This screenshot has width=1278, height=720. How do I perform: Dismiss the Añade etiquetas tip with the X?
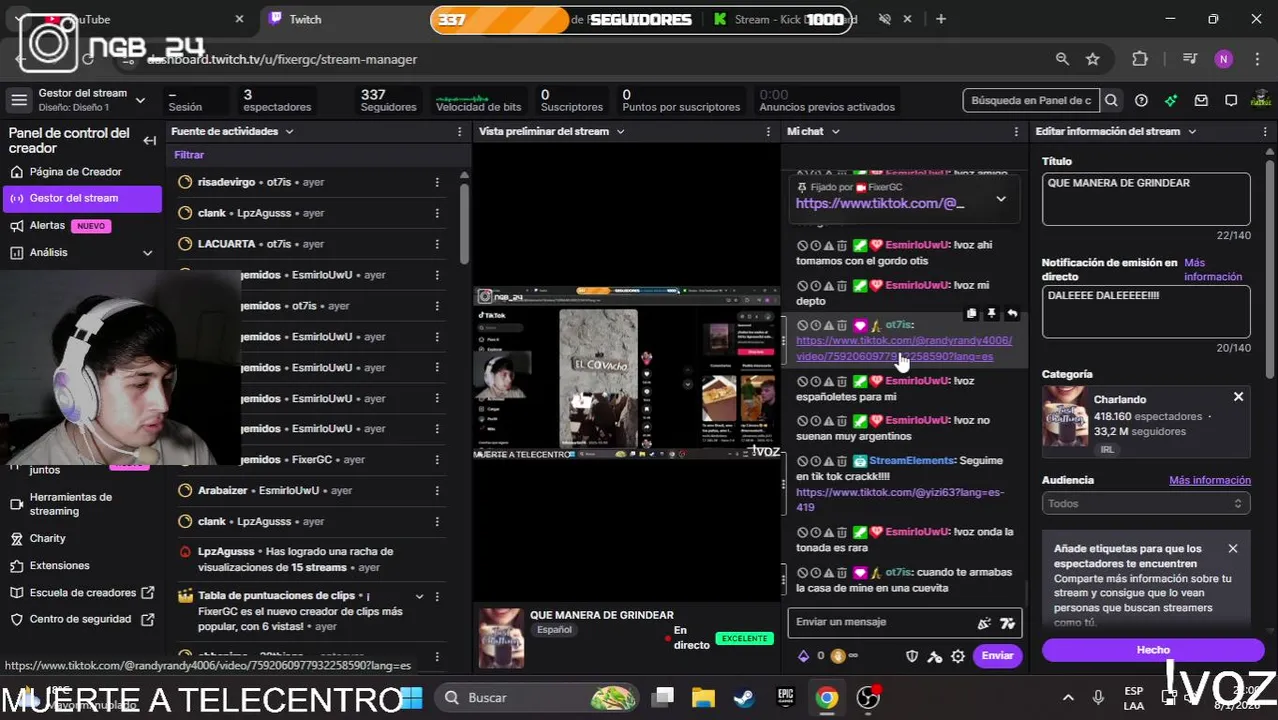(1233, 549)
